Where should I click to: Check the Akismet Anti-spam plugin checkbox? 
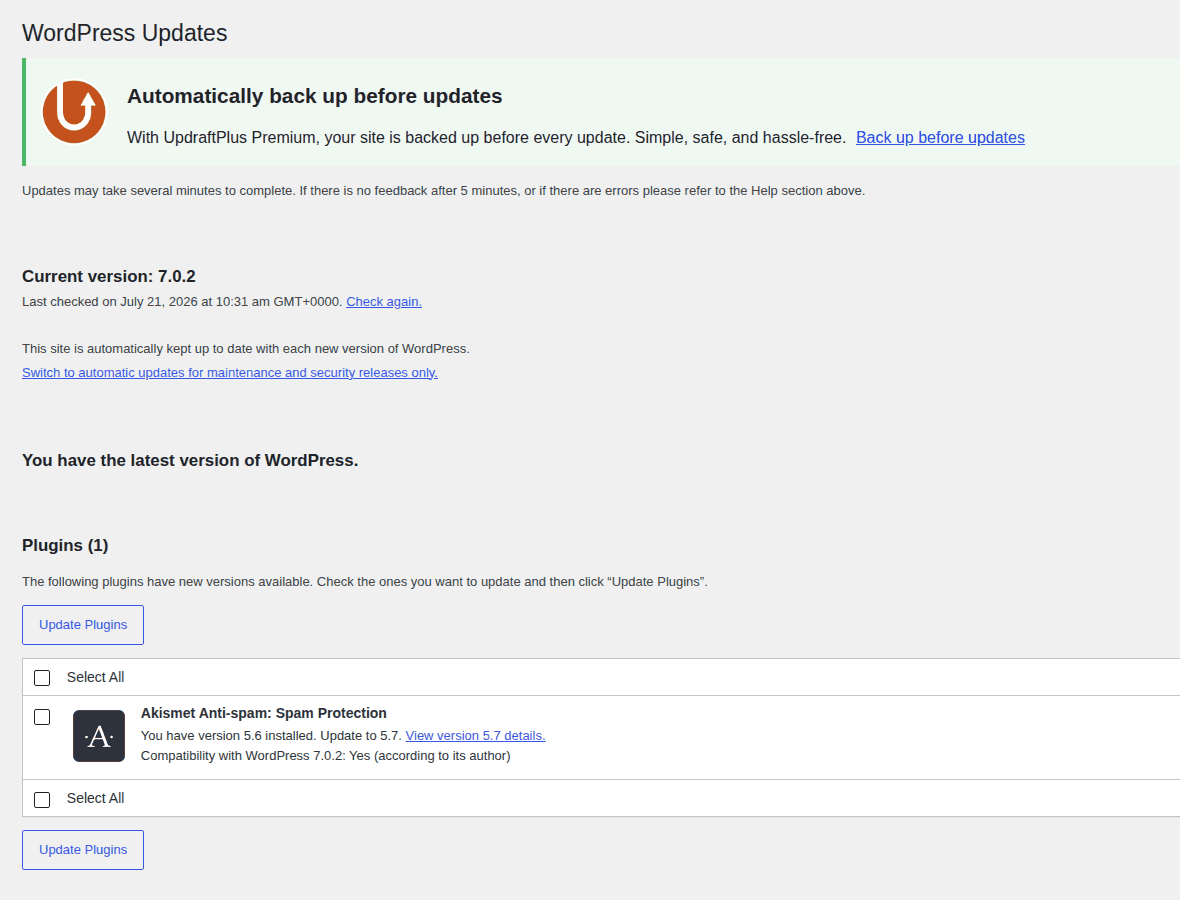[42, 717]
